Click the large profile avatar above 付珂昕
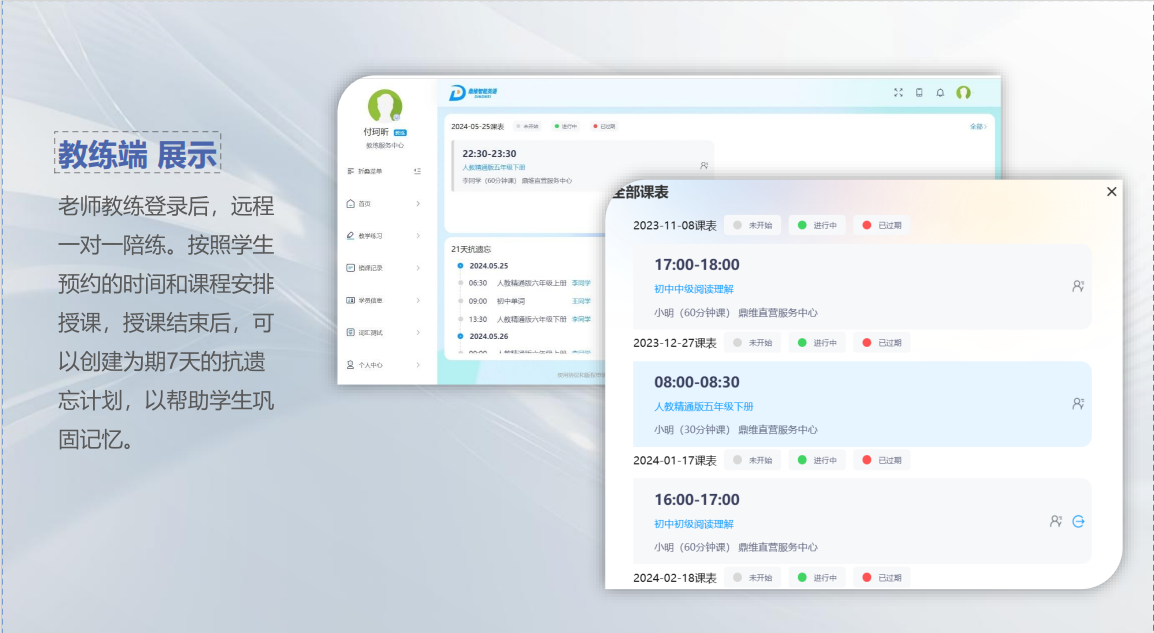The width and height of the screenshot is (1154, 633). click(385, 106)
